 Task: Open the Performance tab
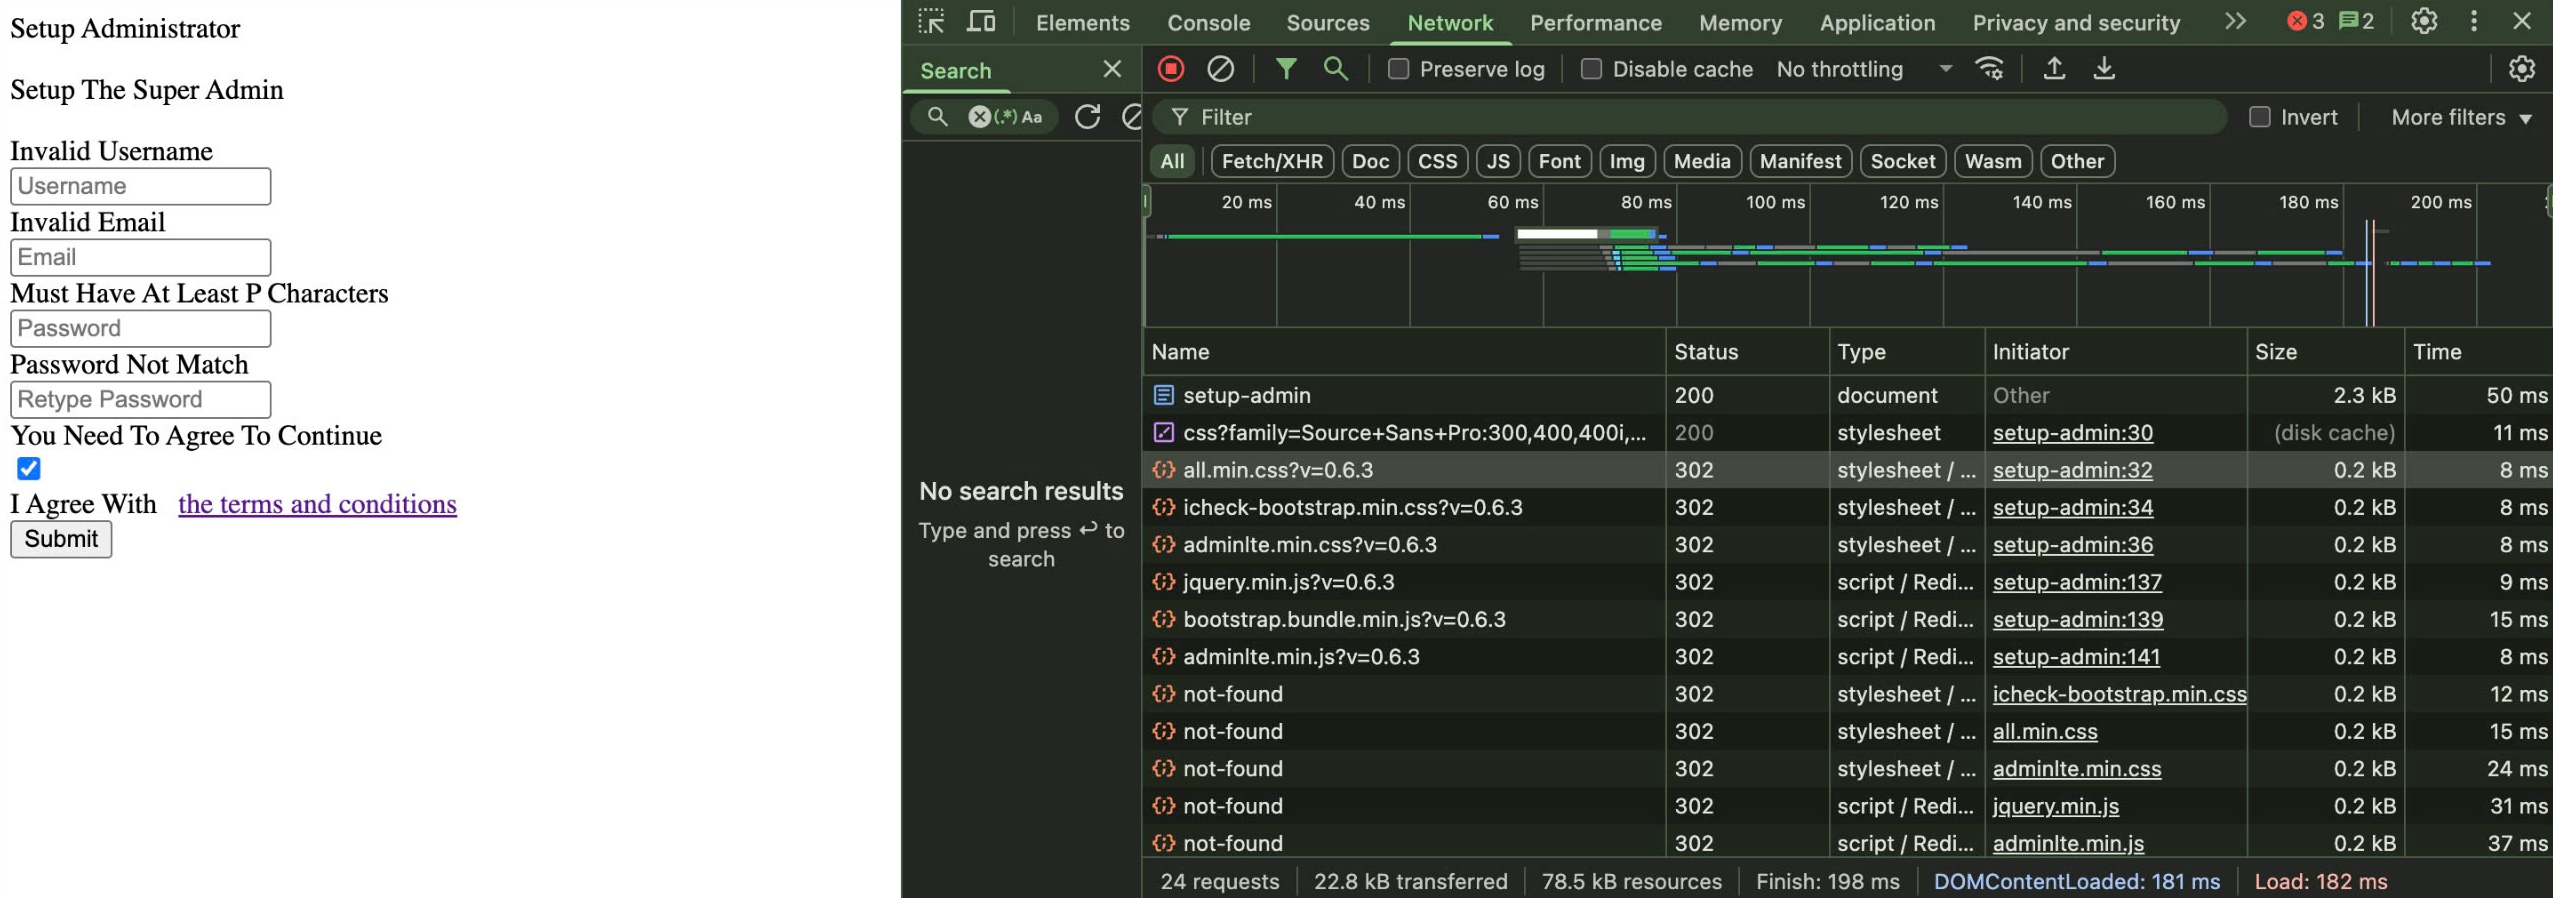pyautogui.click(x=1595, y=22)
